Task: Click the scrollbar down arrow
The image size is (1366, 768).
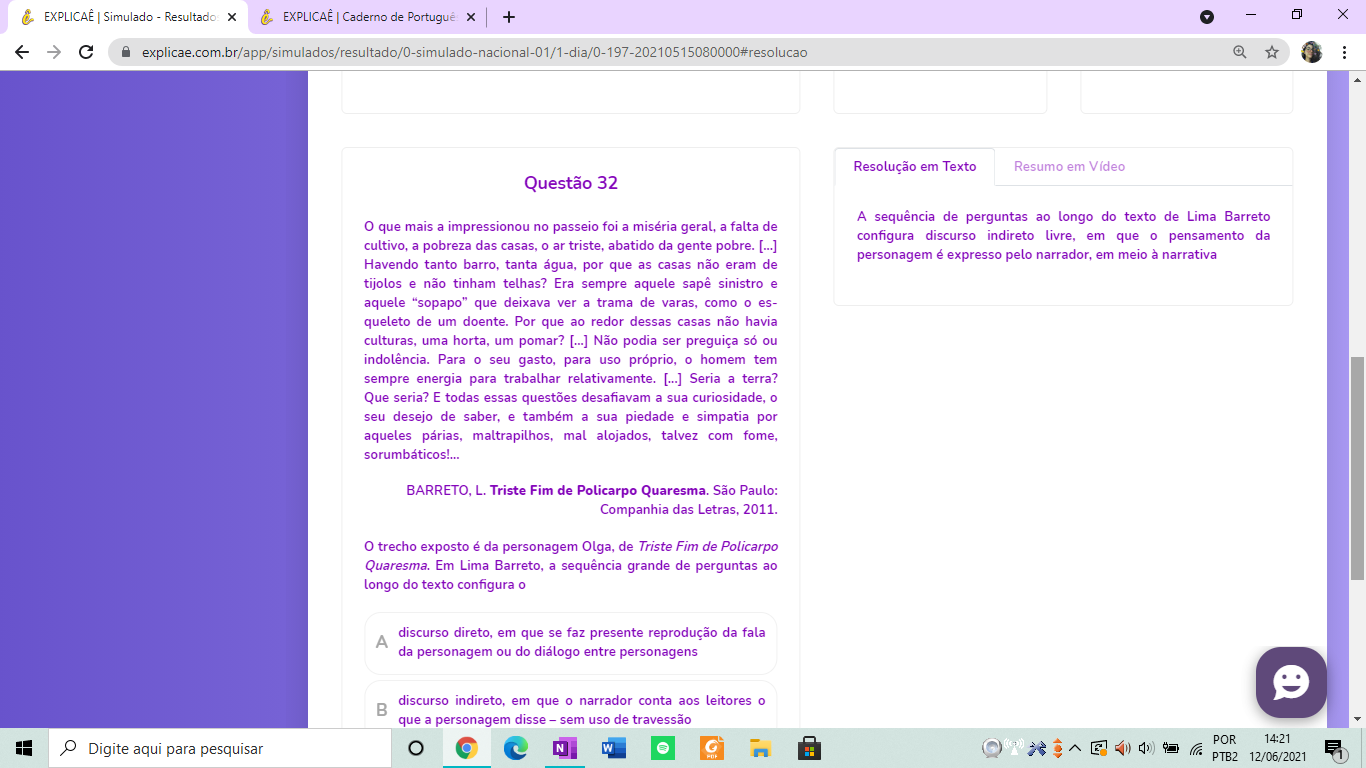Action: click(1357, 718)
